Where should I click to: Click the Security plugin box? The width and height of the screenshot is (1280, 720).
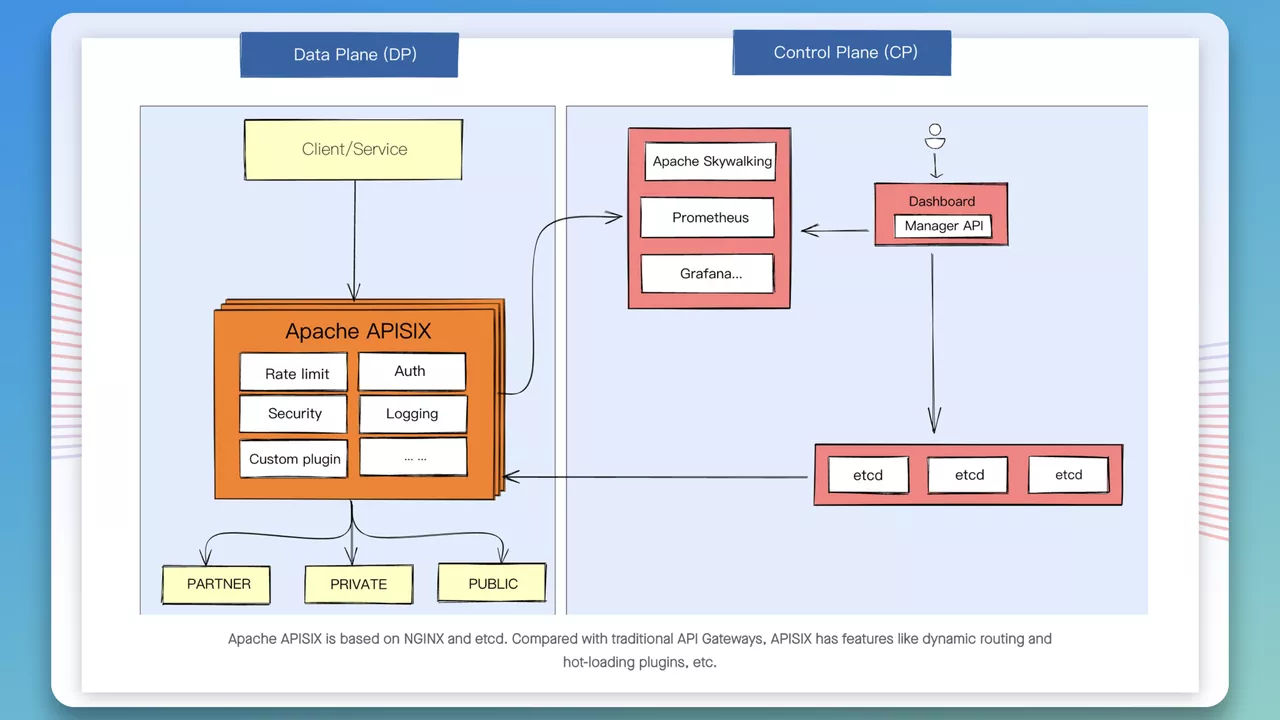(294, 413)
